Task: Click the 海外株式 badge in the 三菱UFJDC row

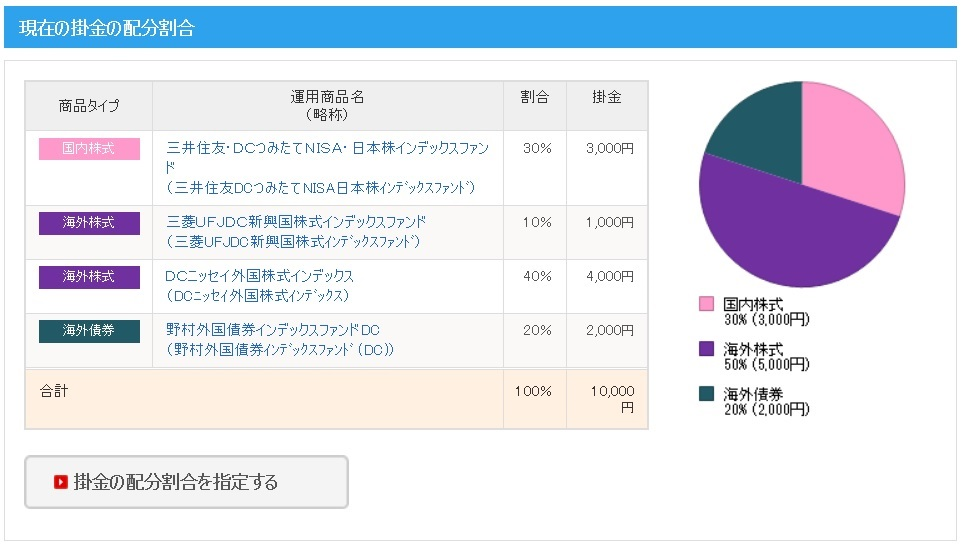Action: point(89,223)
